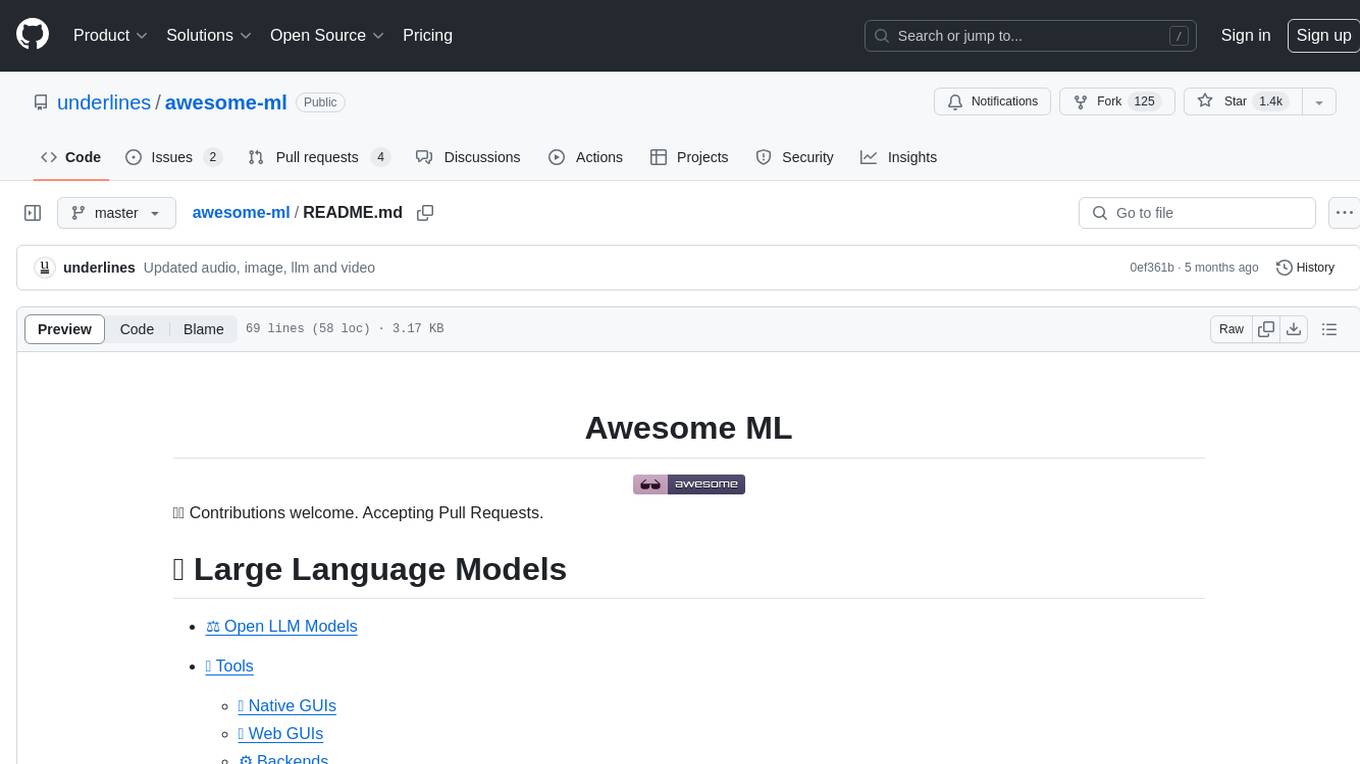This screenshot has width=1360, height=764.
Task: Expand the Solutions menu
Action: point(207,35)
